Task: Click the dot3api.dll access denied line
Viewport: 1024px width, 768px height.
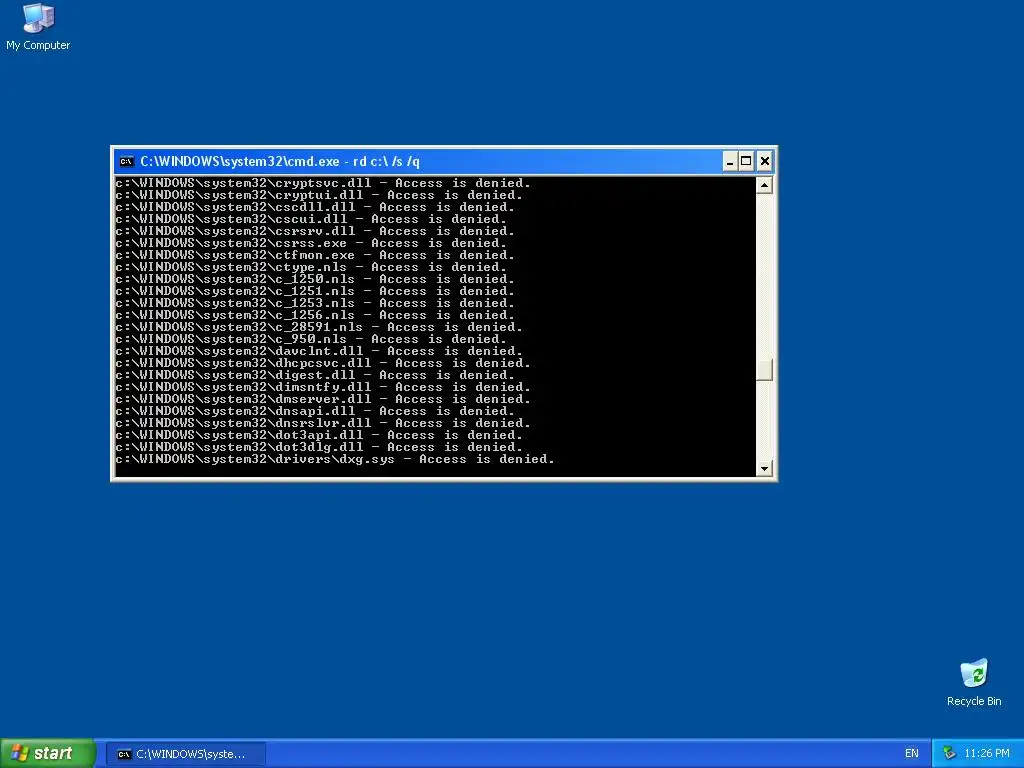Action: coord(319,435)
